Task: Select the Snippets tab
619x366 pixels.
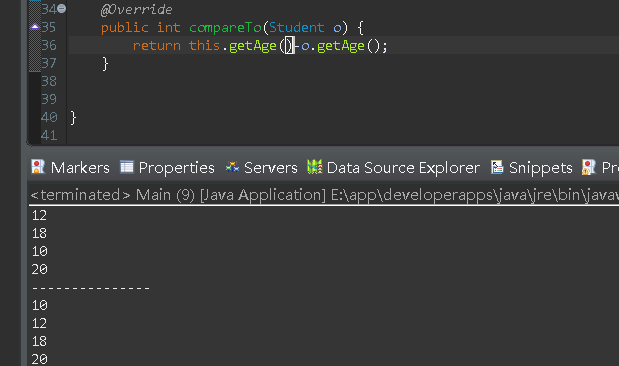Action: click(540, 168)
